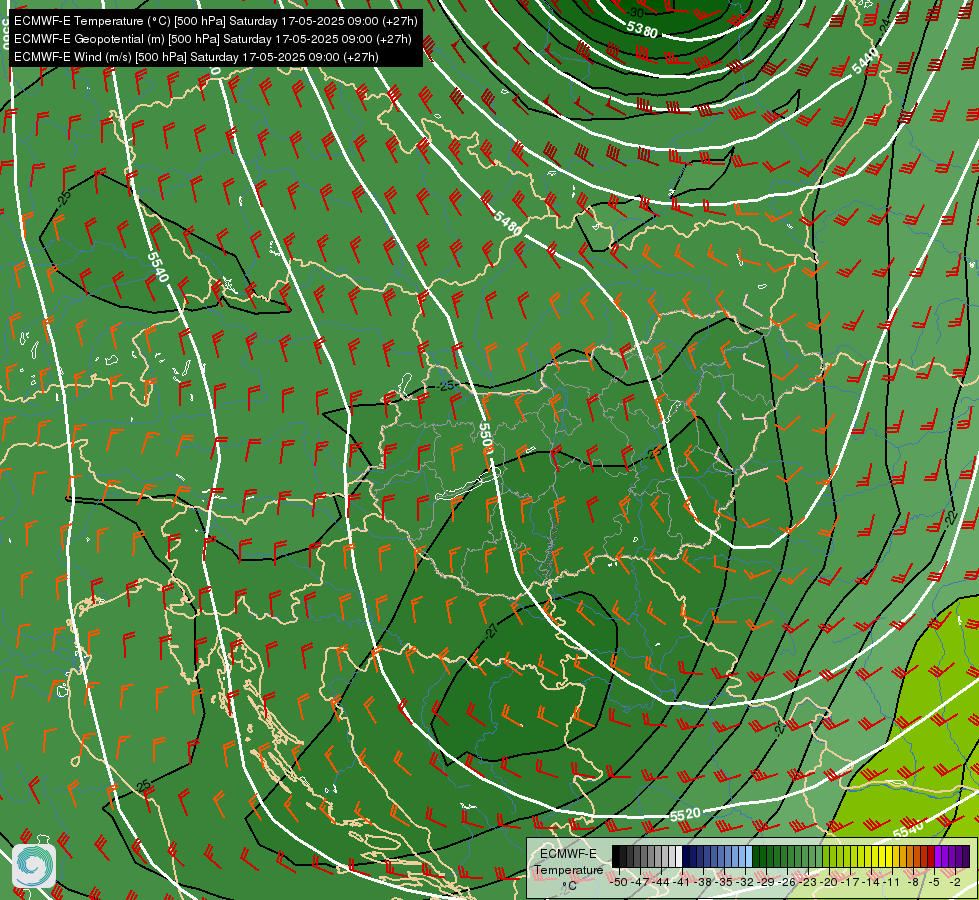The height and width of the screenshot is (900, 979).
Task: Click the 5520 geopotential contour label
Action: [x=685, y=814]
